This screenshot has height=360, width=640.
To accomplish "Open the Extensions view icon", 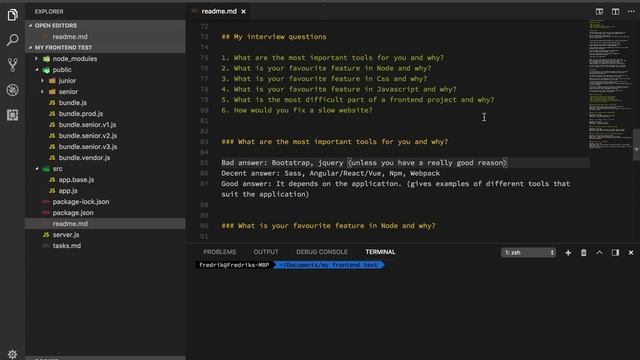I will (12, 115).
